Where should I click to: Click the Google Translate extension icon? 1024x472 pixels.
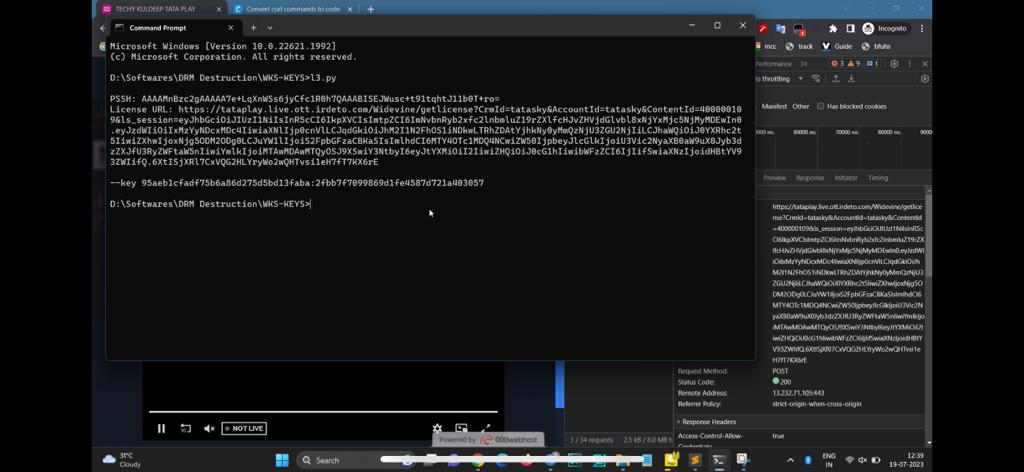pyautogui.click(x=780, y=29)
